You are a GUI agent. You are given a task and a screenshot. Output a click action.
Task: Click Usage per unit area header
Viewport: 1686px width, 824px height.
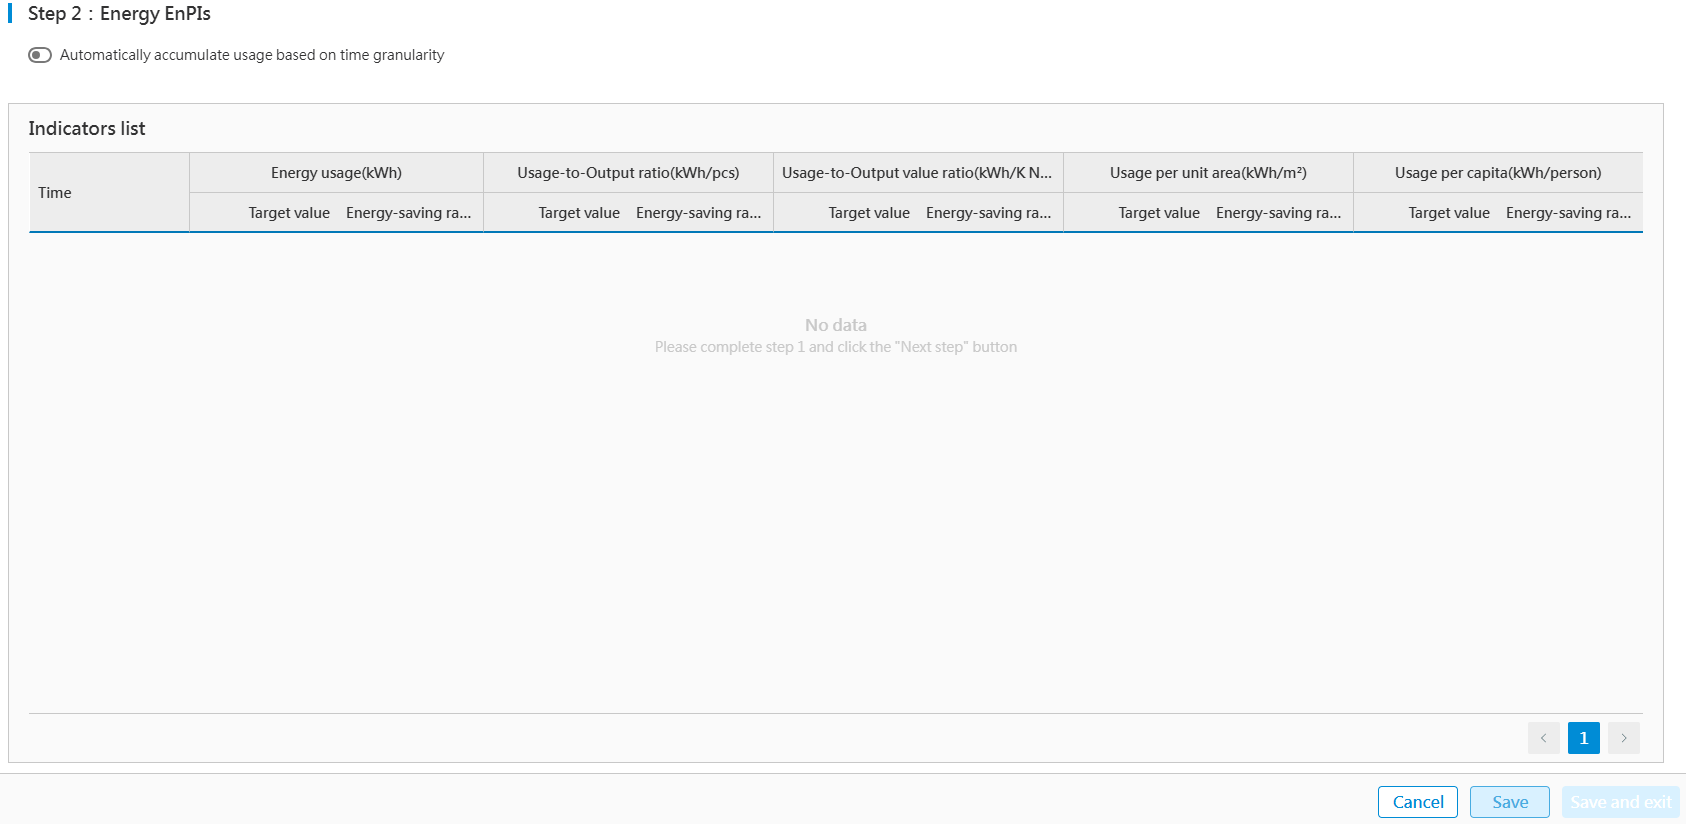coord(1208,173)
